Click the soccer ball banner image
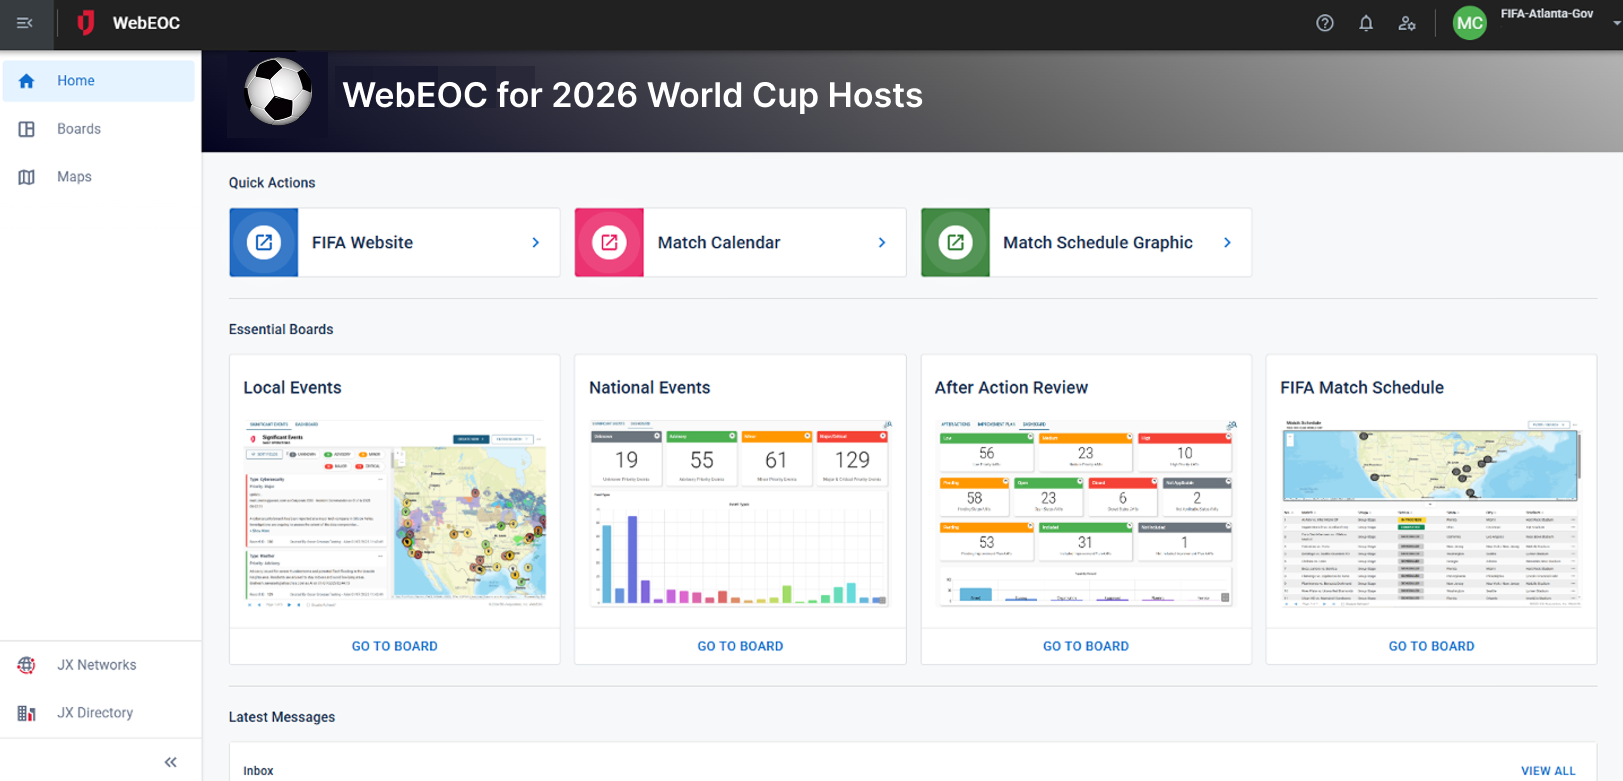The height and width of the screenshot is (781, 1623). [x=278, y=92]
